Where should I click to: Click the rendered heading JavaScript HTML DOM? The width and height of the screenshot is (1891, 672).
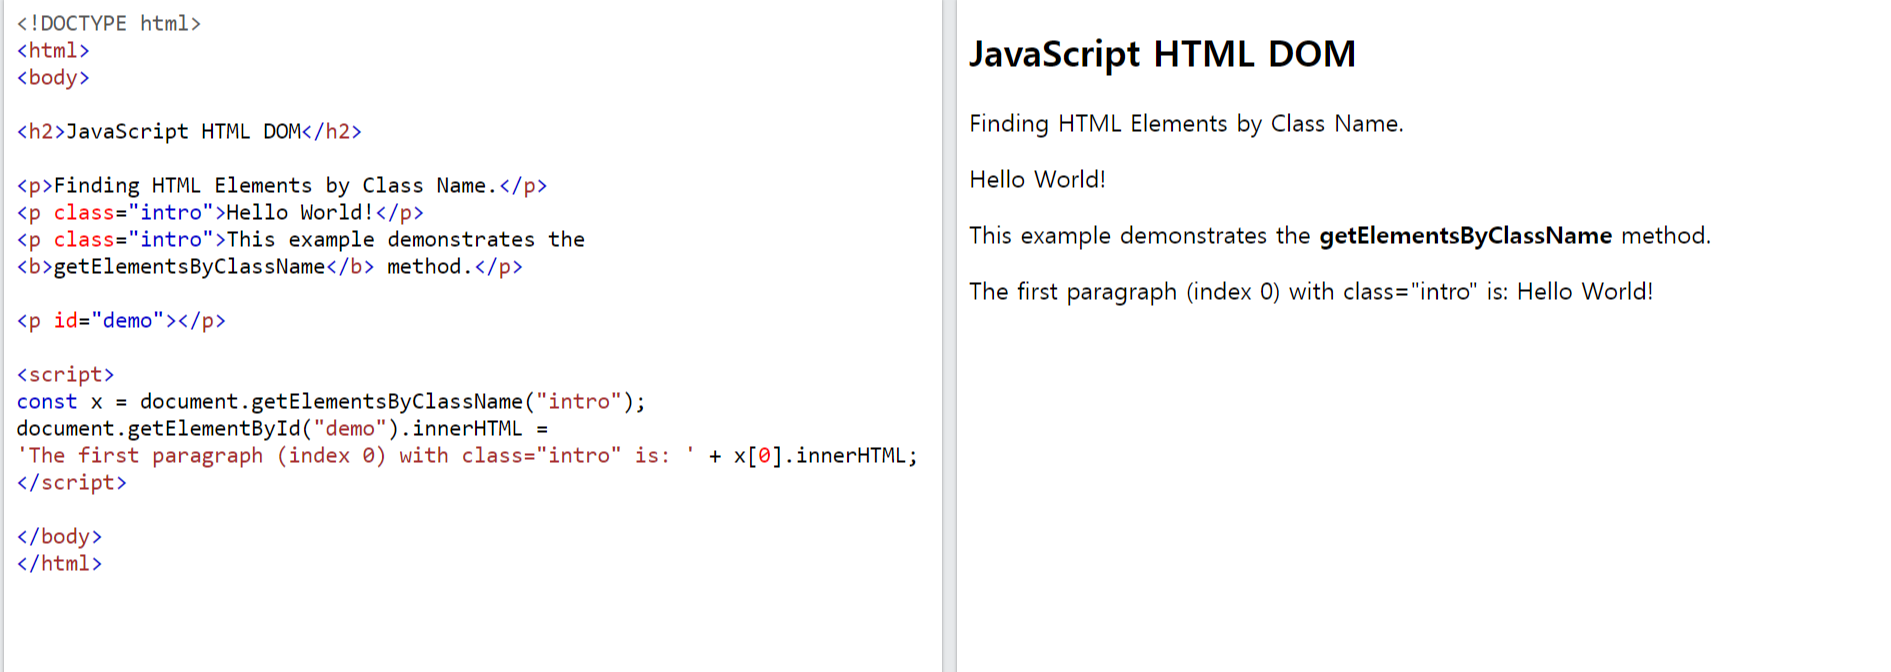(1162, 54)
